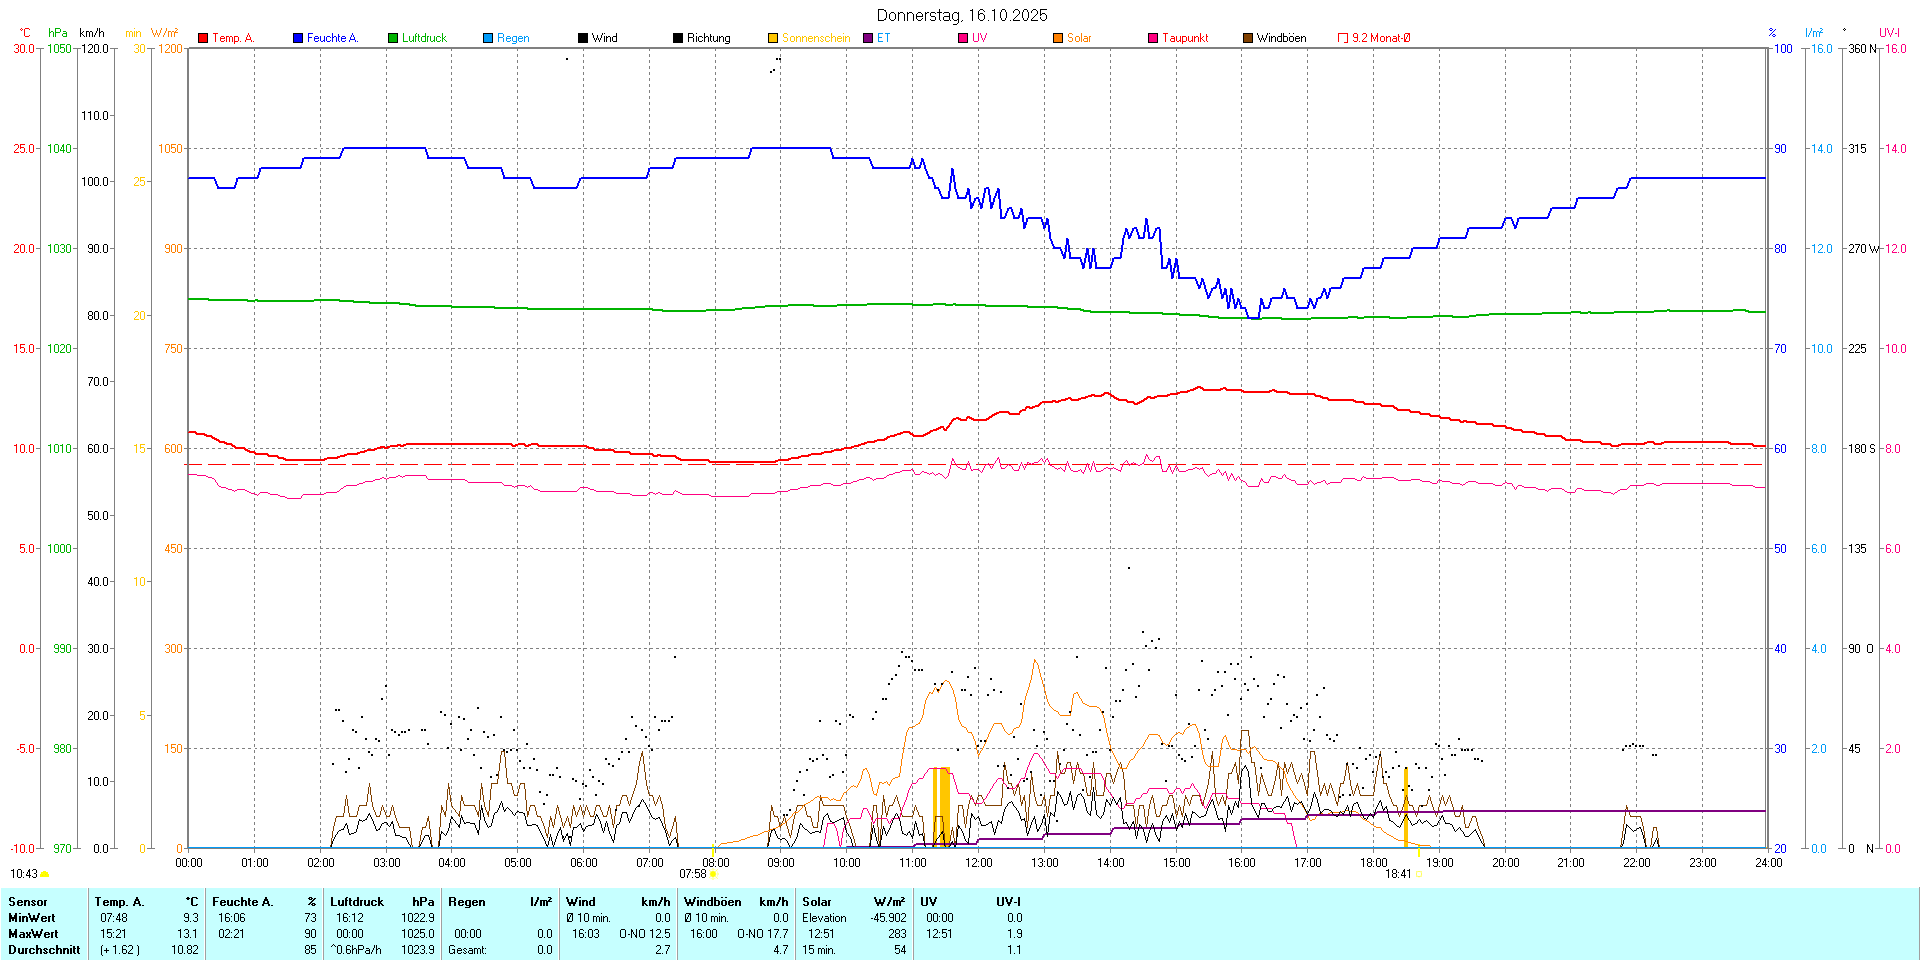Click the sun icon beside 10:43
The width and height of the screenshot is (1920, 960).
tap(45, 874)
